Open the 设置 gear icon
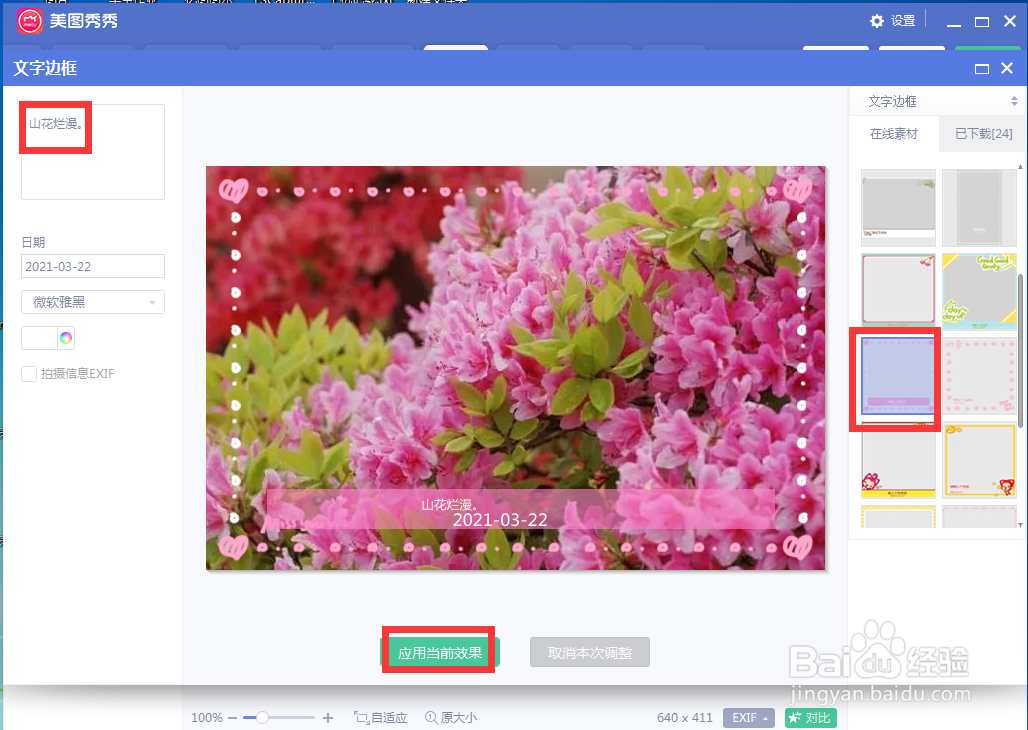This screenshot has width=1028, height=730. [877, 21]
